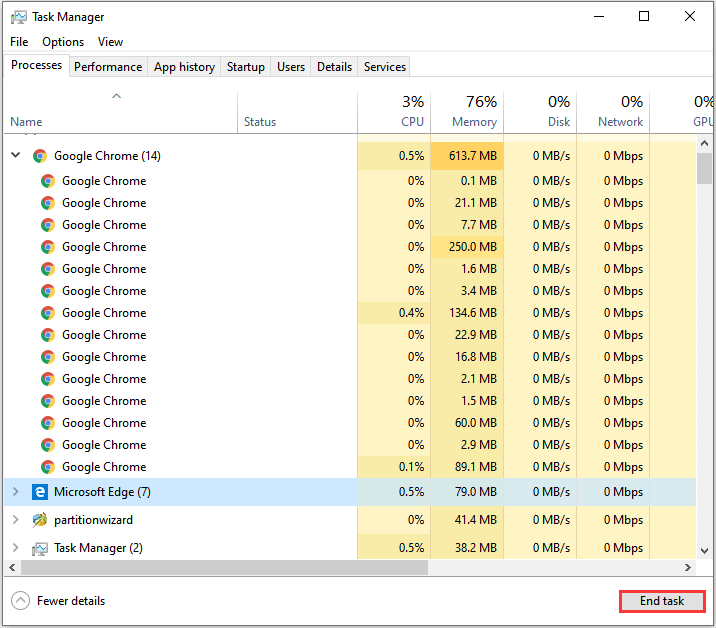
Task: Click Chrome icon in the 1.6 MB row
Action: pyautogui.click(x=48, y=269)
